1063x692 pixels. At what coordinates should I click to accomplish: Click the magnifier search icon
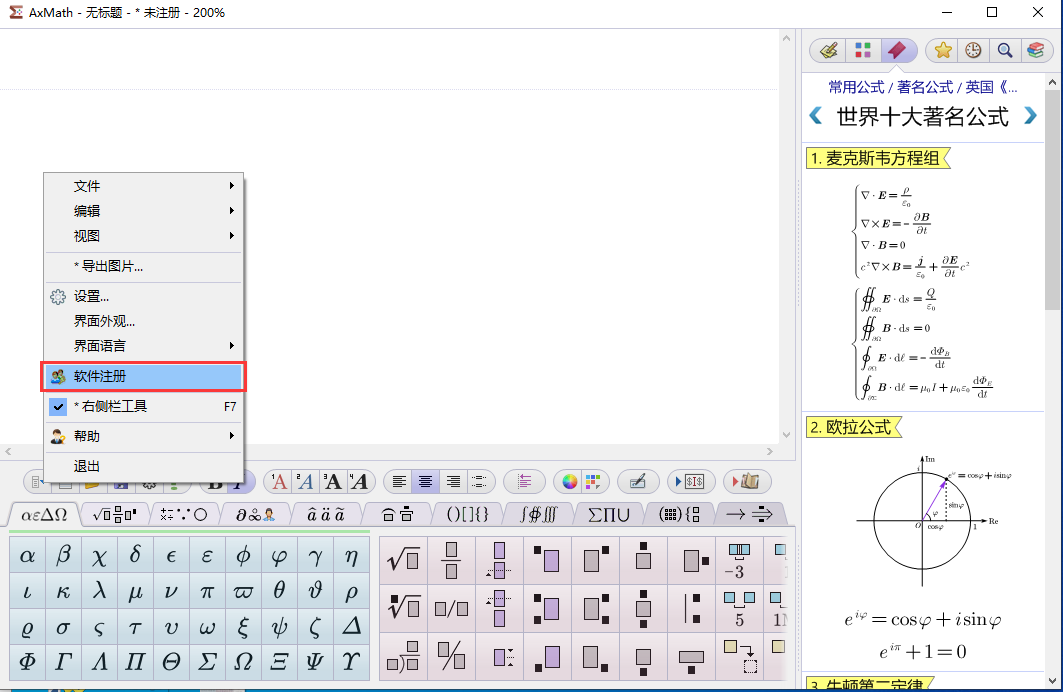(1005, 50)
